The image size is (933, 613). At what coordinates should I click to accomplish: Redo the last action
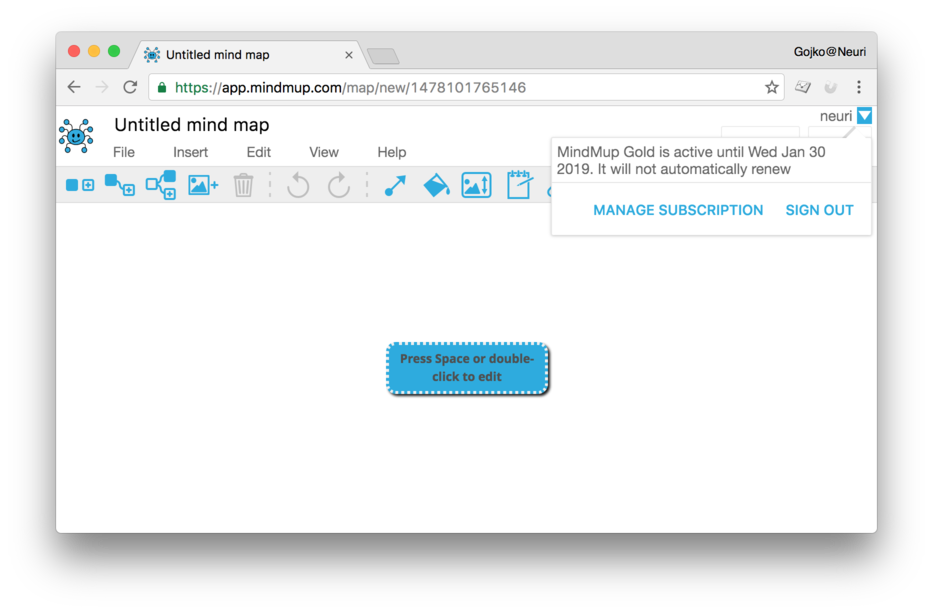(x=339, y=185)
